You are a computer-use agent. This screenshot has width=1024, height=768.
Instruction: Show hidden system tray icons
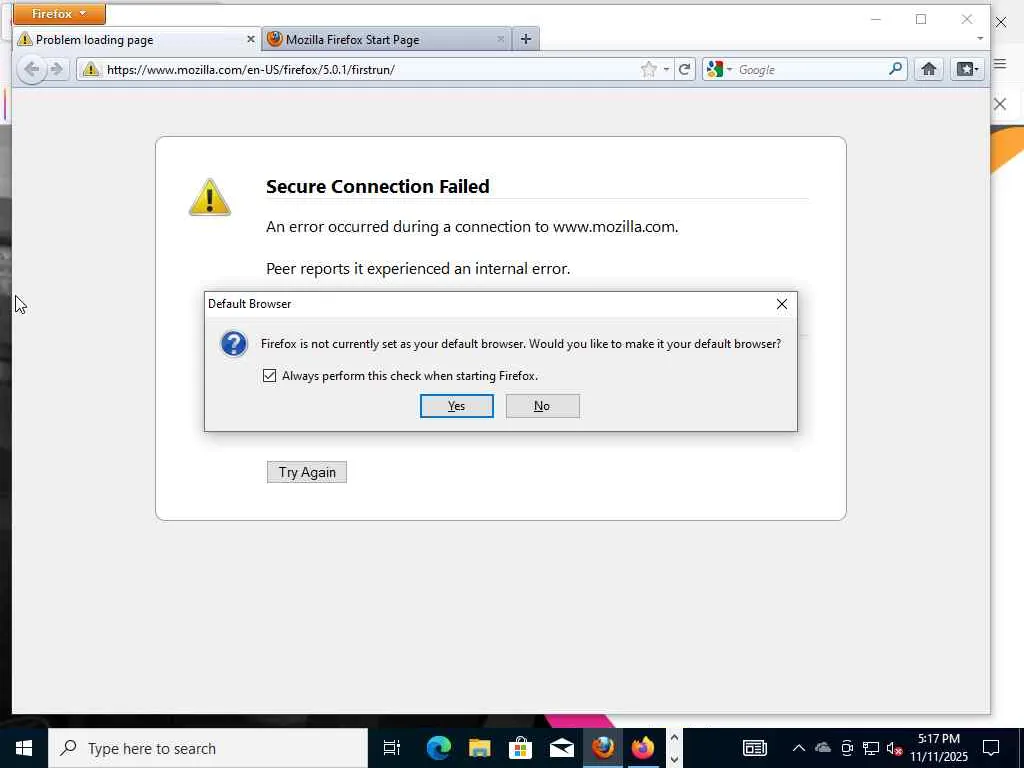(799, 748)
